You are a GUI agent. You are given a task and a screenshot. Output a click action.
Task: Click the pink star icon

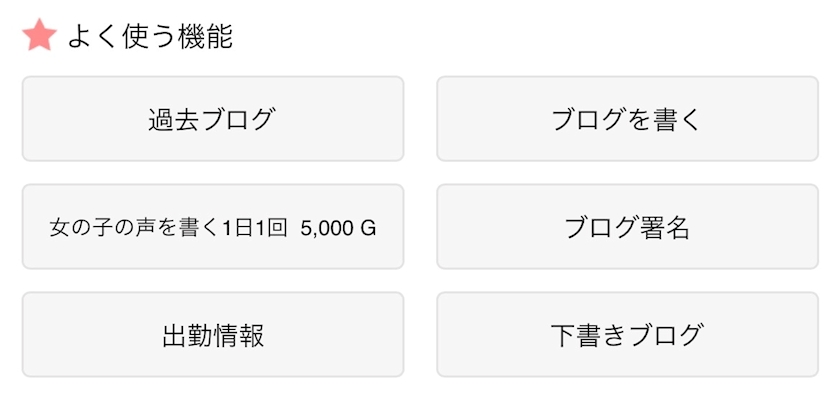(40, 35)
